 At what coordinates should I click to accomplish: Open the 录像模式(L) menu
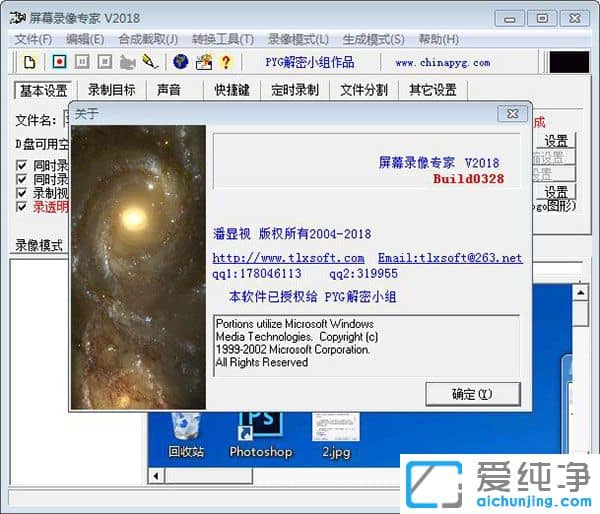pyautogui.click(x=298, y=39)
